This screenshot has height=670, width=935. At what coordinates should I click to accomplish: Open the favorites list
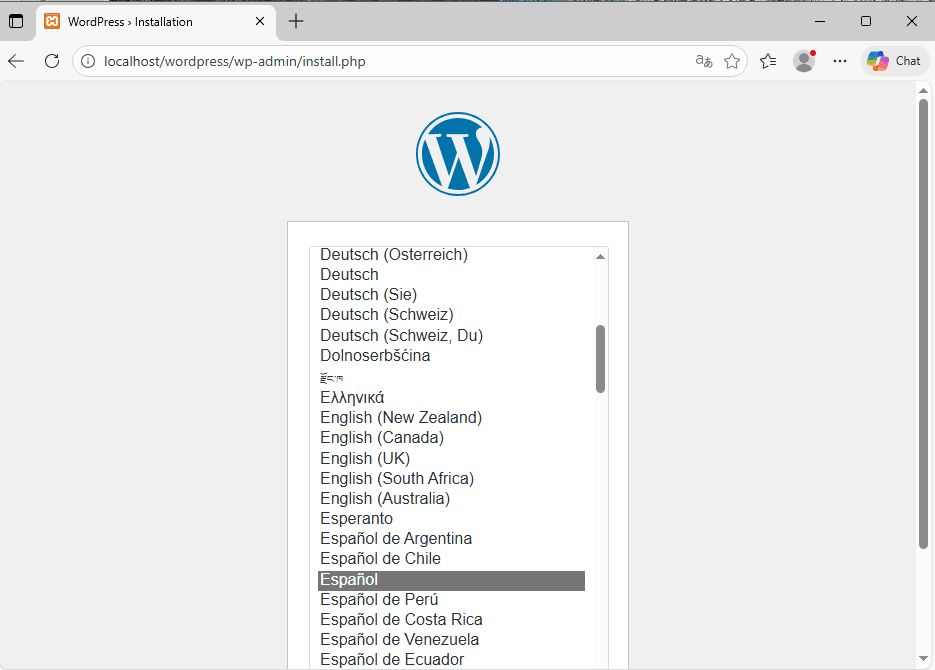[x=768, y=61]
